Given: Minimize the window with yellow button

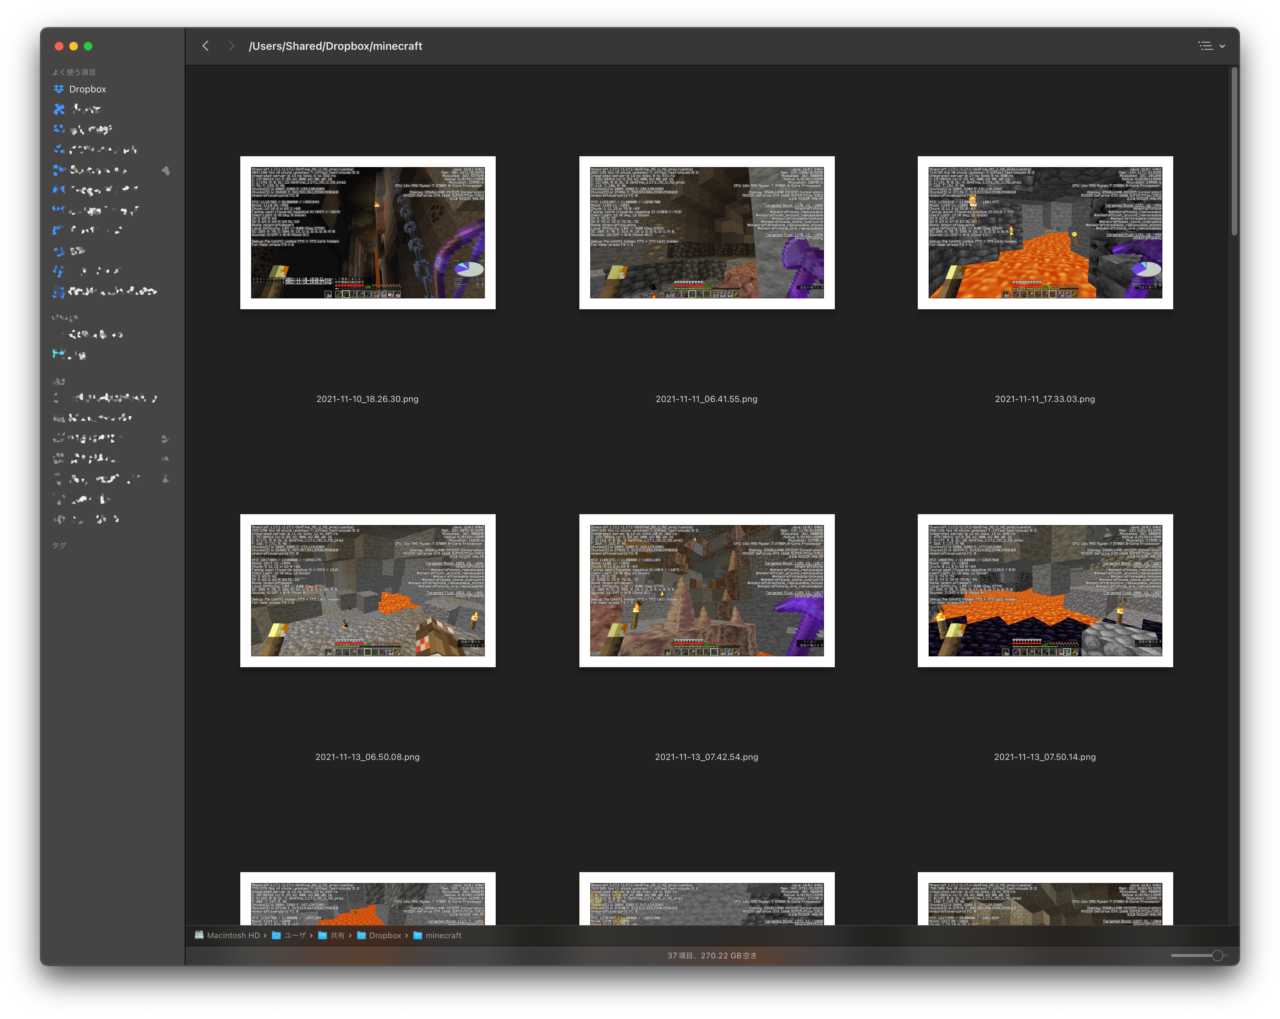Looking at the screenshot, I should click(74, 46).
